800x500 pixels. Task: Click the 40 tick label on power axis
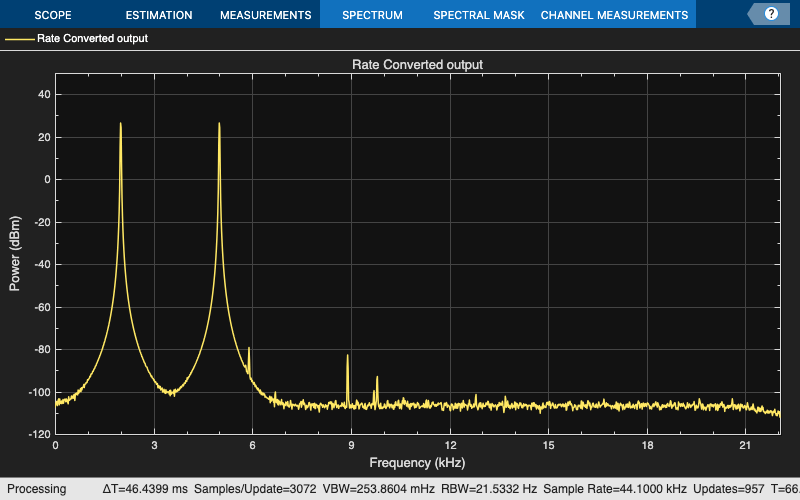44,94
